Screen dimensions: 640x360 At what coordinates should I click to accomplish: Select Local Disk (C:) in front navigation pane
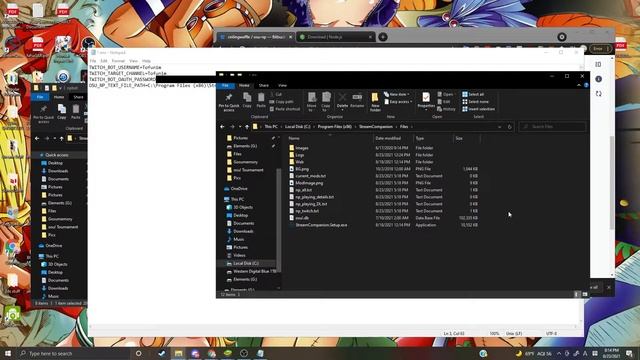point(246,264)
